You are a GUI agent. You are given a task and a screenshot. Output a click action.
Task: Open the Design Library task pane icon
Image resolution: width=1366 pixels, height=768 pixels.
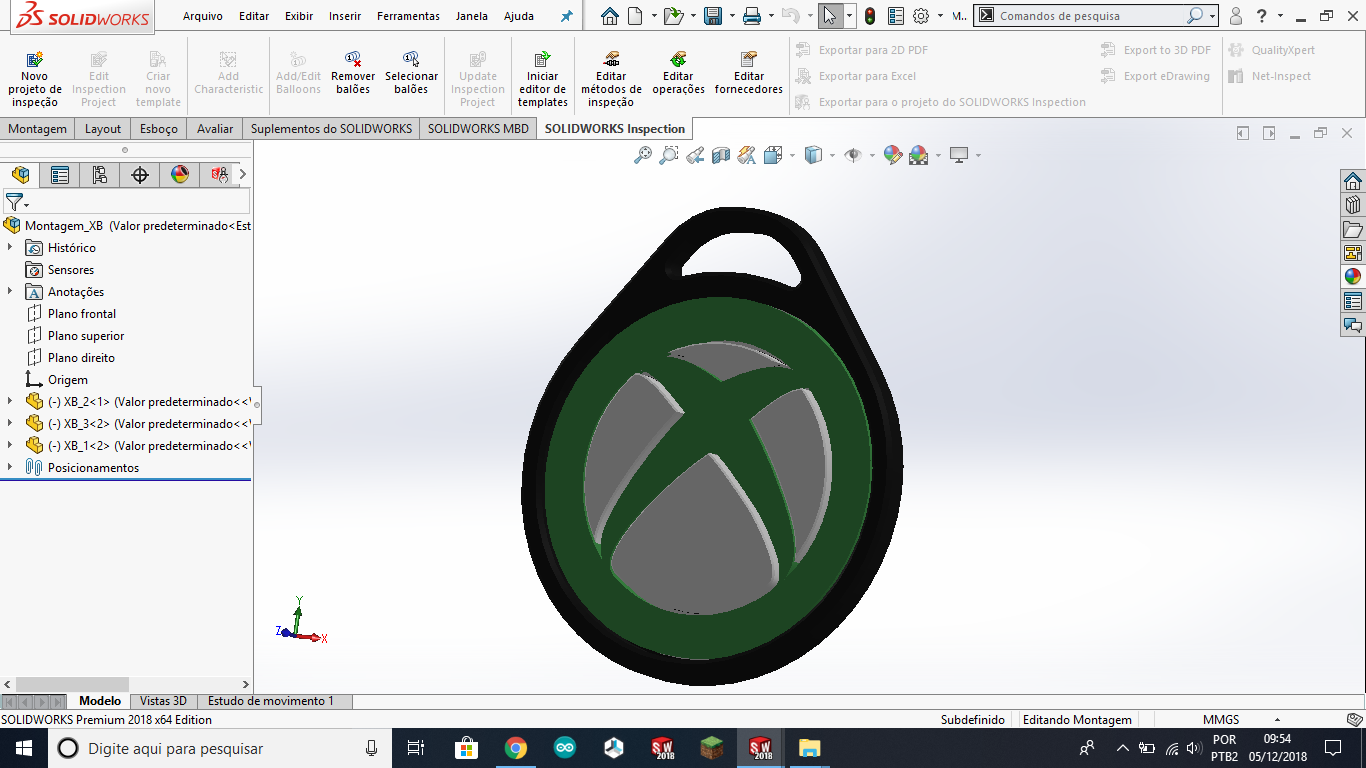1353,205
